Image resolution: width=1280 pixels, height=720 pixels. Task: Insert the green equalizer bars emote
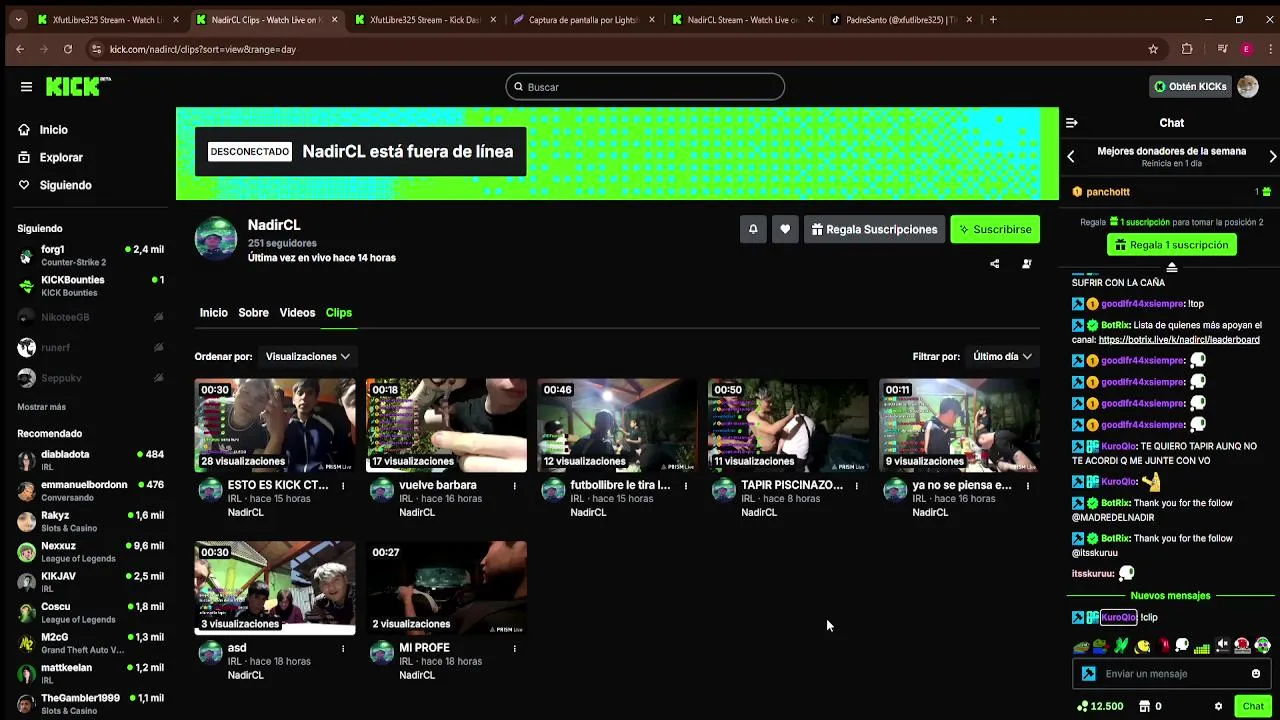tap(1202, 647)
